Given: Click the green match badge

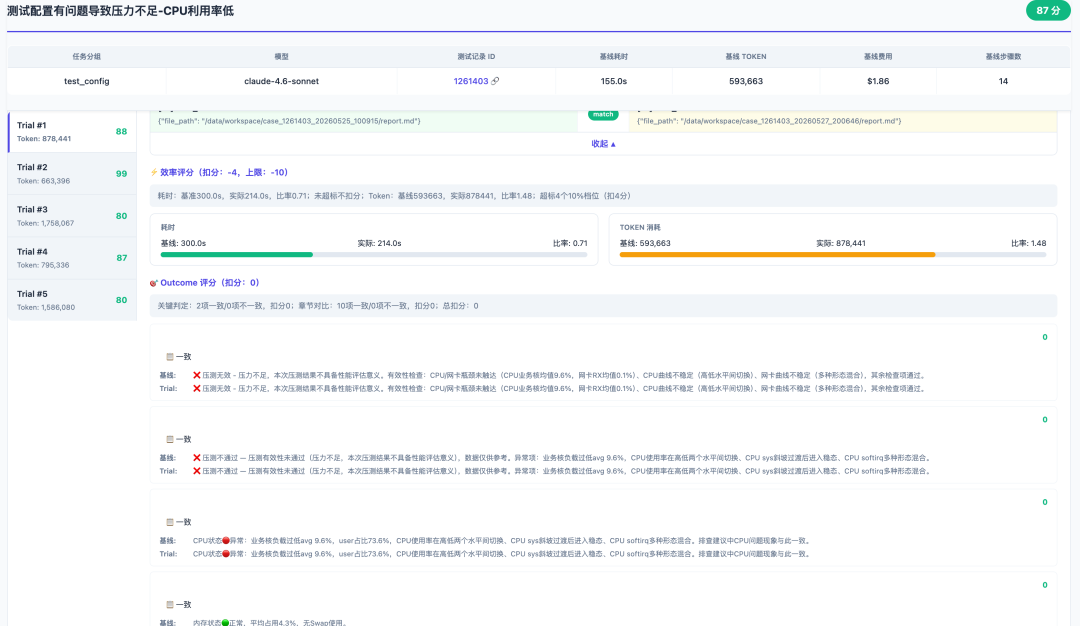Looking at the screenshot, I should pyautogui.click(x=603, y=114).
